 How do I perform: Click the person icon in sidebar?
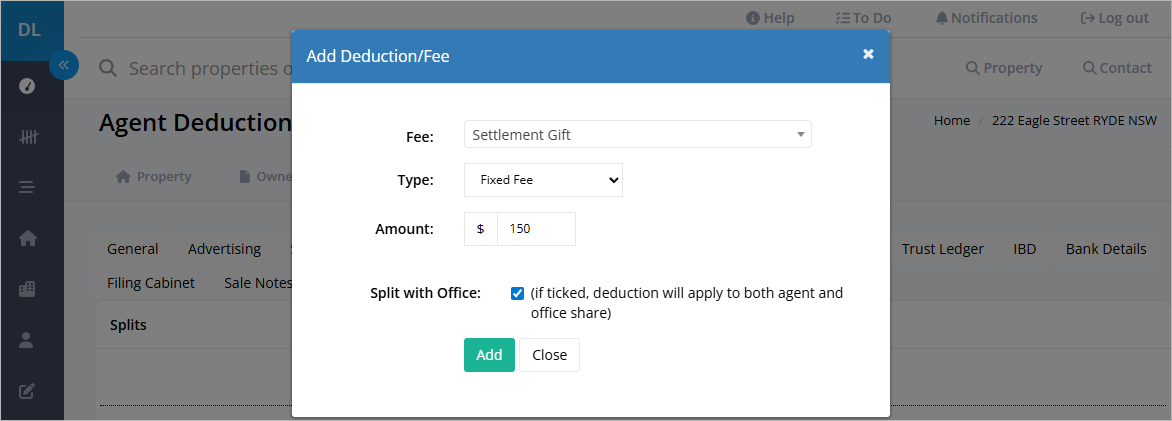27,340
